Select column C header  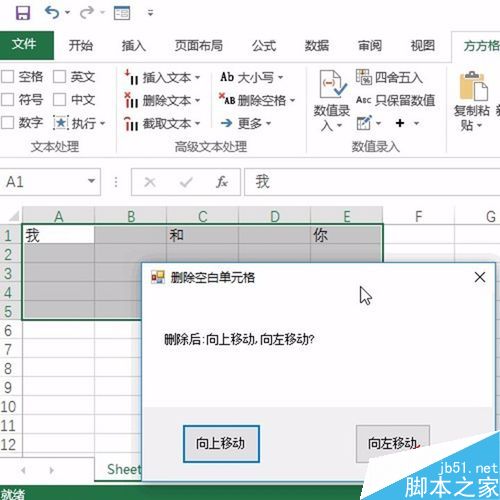pyautogui.click(x=203, y=216)
